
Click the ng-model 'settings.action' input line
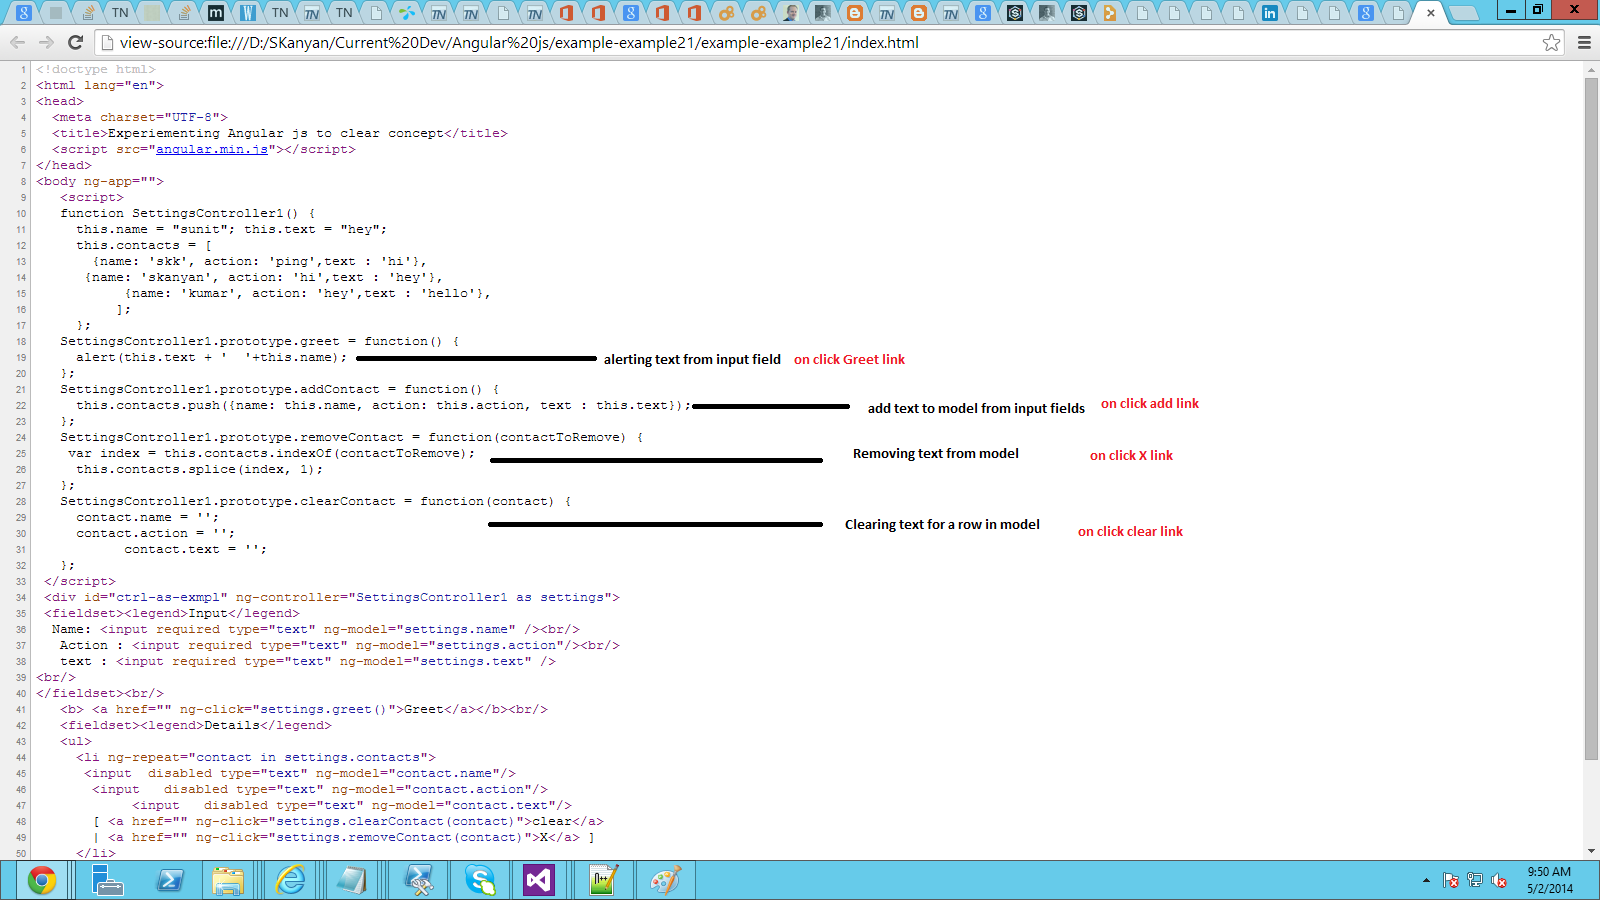(340, 645)
